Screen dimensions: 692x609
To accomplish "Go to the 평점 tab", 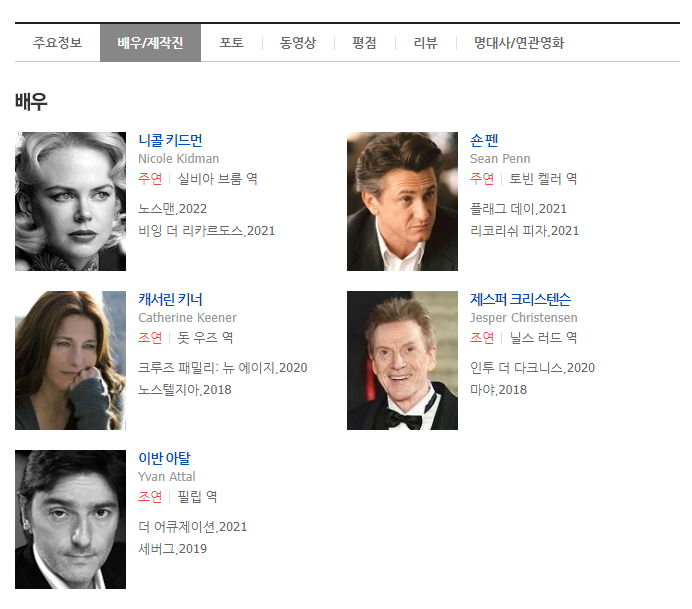I will coord(364,43).
